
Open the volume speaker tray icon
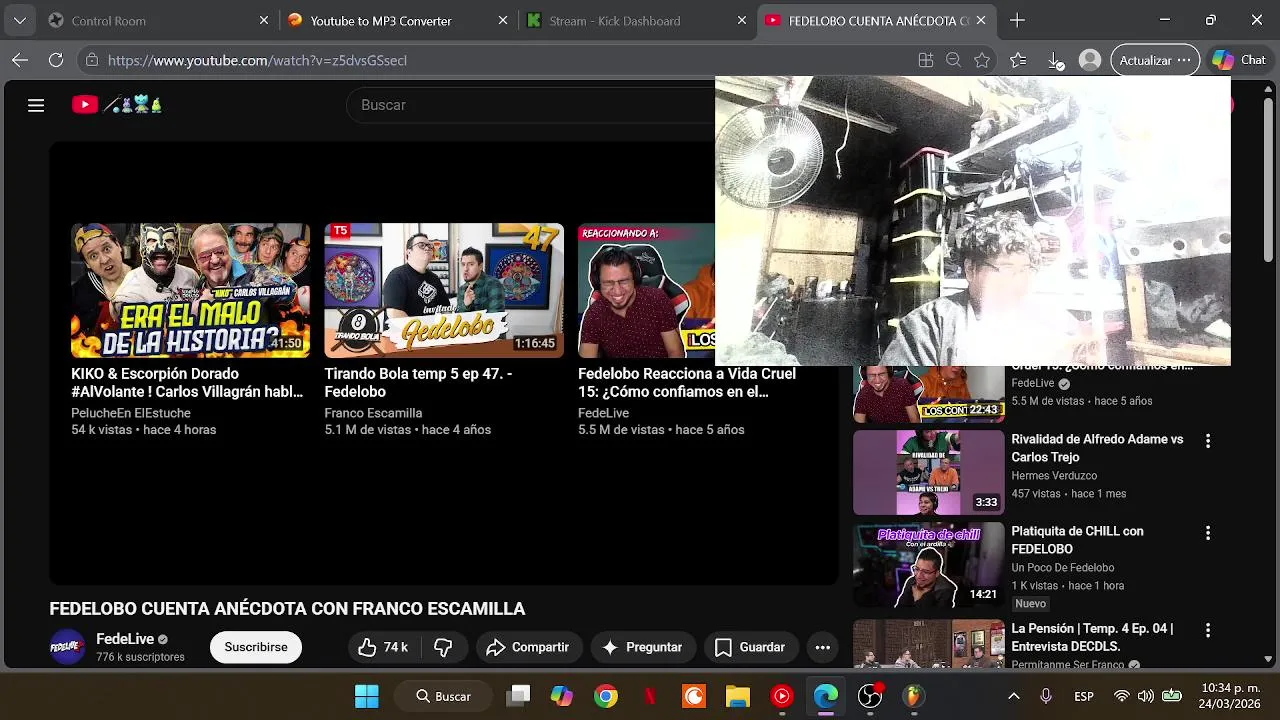click(x=1146, y=696)
